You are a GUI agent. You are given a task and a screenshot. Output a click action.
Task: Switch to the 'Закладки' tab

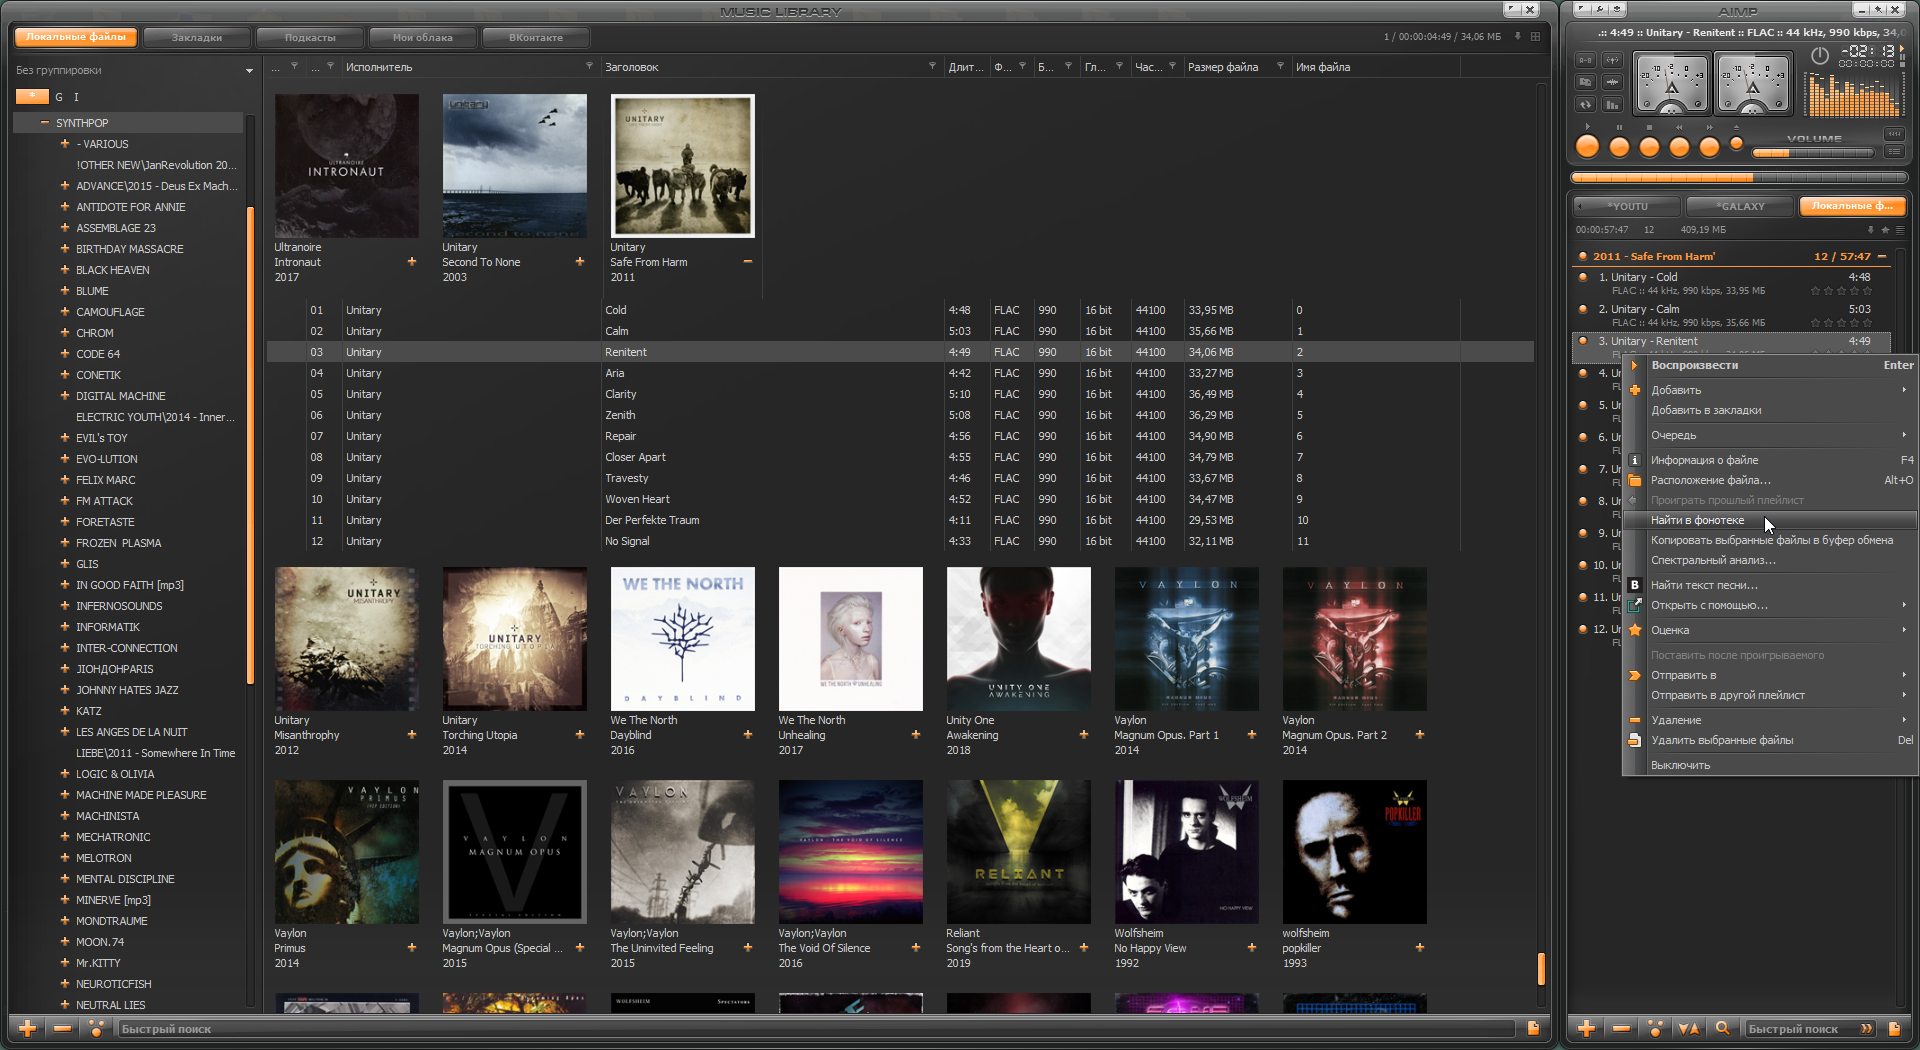coord(196,37)
